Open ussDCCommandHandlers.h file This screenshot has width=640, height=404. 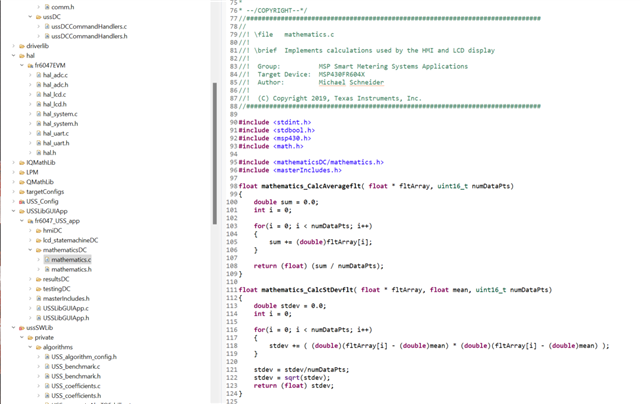pos(89,36)
